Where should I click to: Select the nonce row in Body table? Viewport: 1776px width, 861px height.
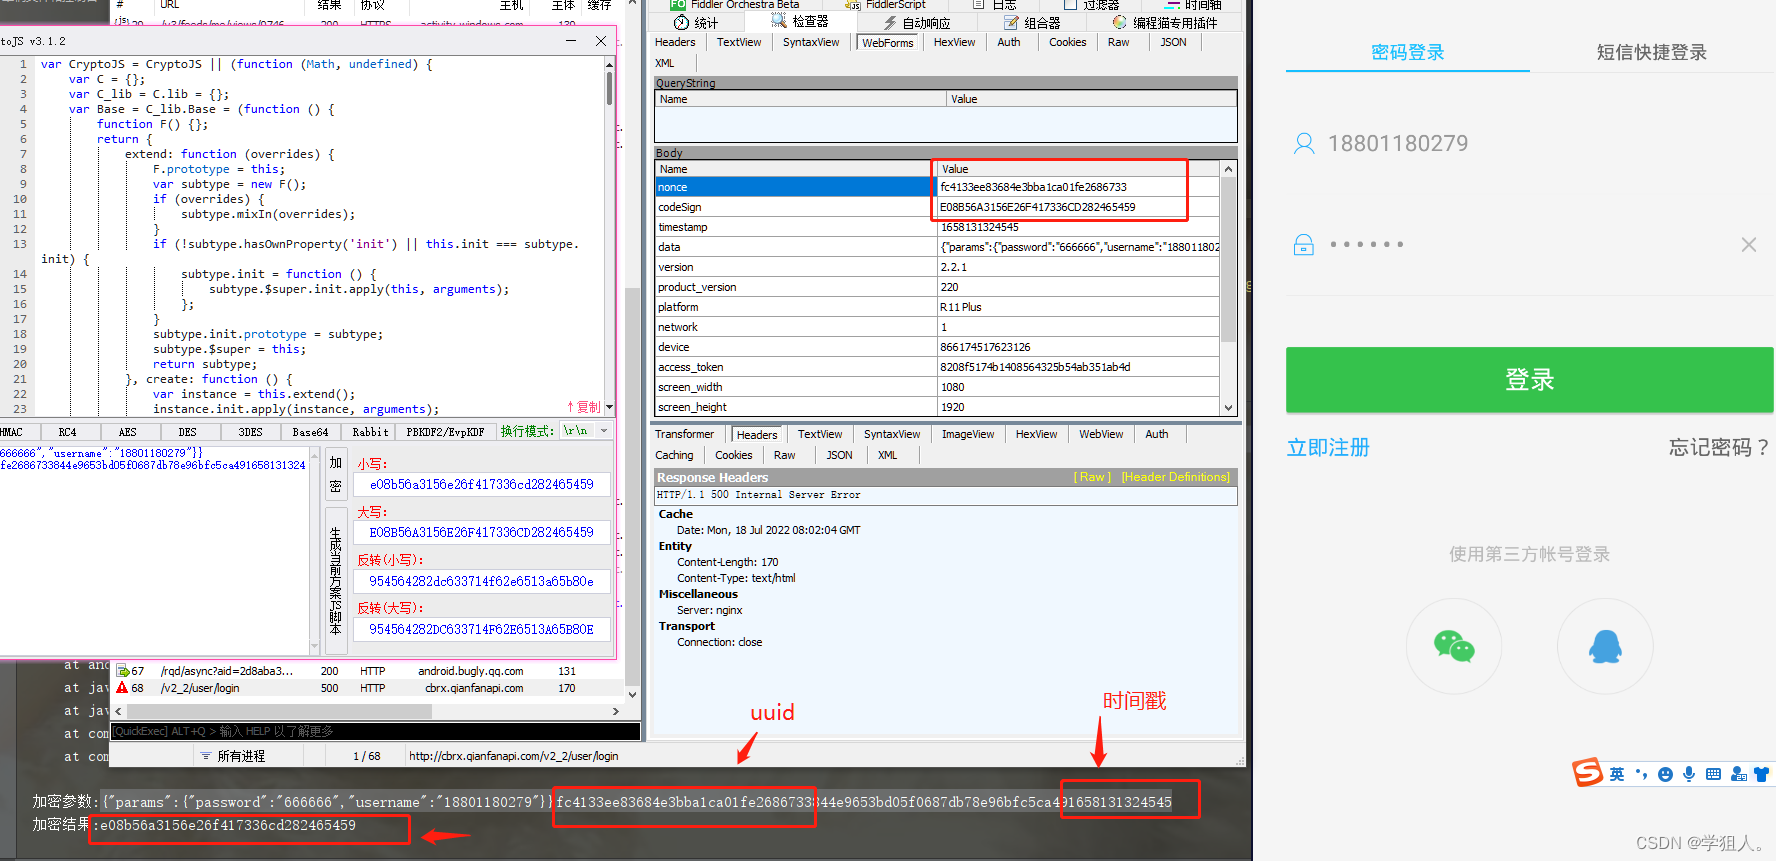pyautogui.click(x=937, y=187)
